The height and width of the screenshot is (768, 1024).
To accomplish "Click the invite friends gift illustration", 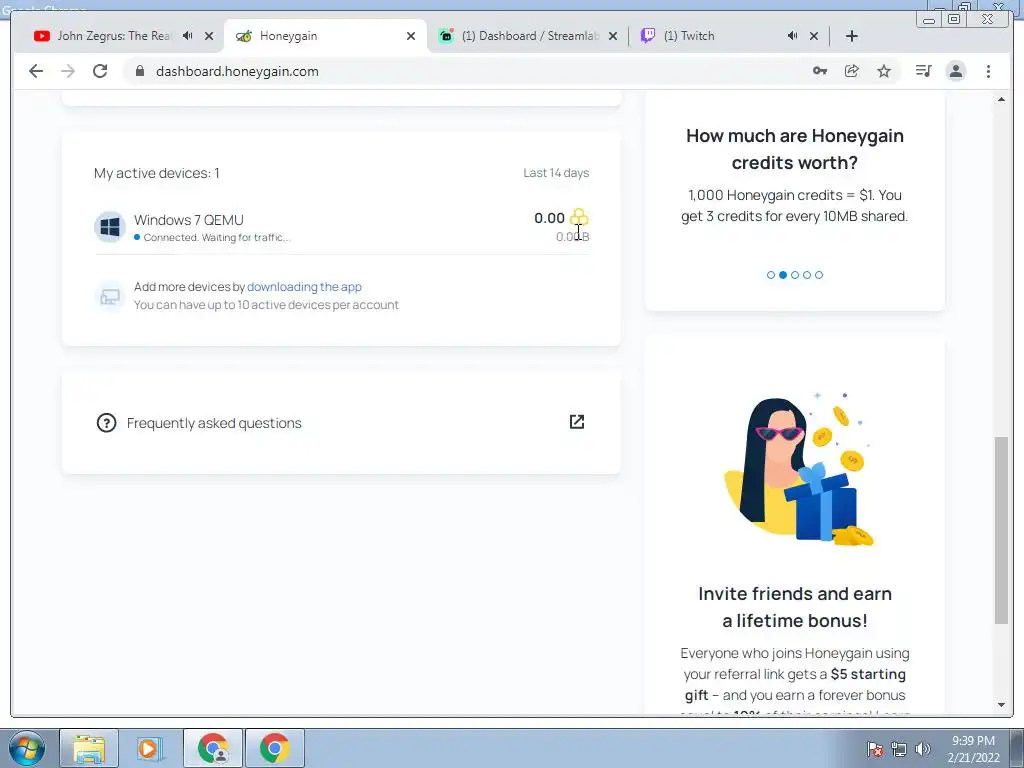I will click(x=798, y=470).
